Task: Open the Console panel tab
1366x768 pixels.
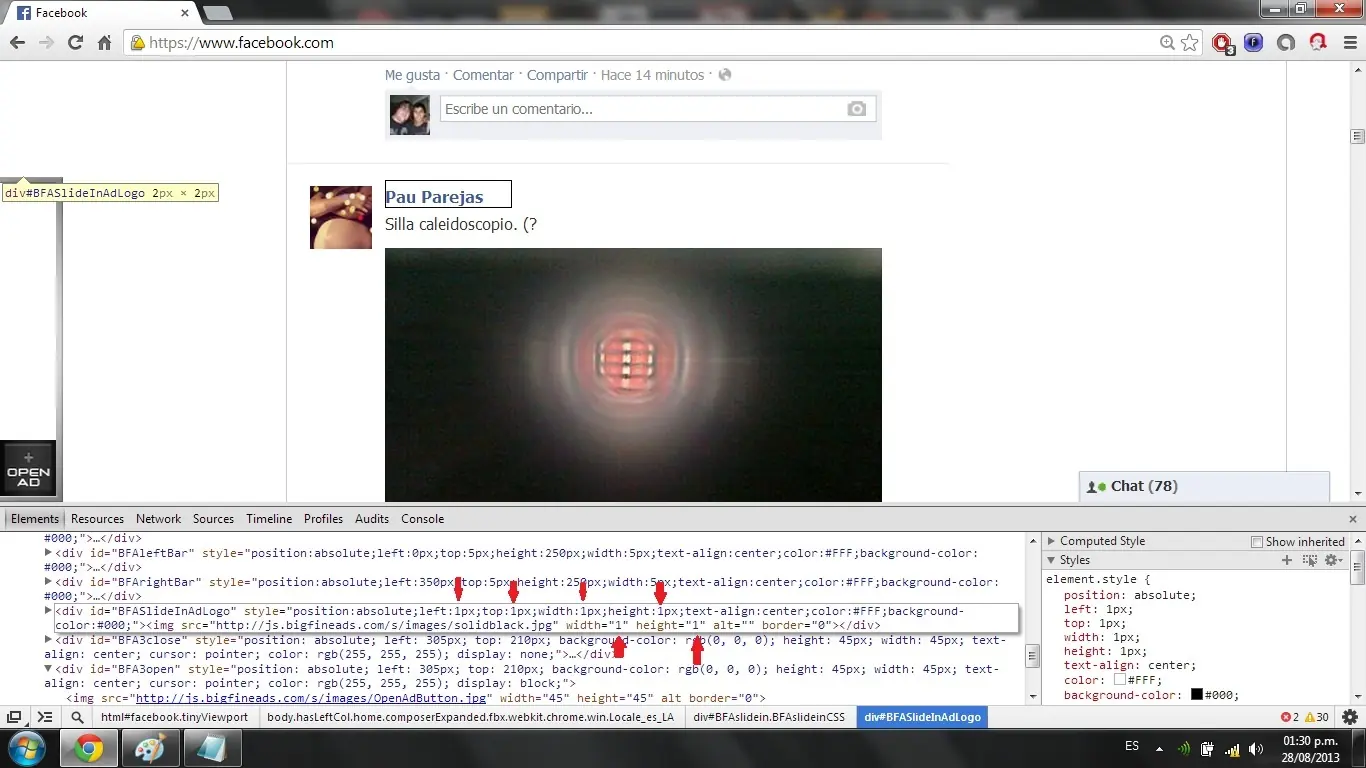Action: 422,519
